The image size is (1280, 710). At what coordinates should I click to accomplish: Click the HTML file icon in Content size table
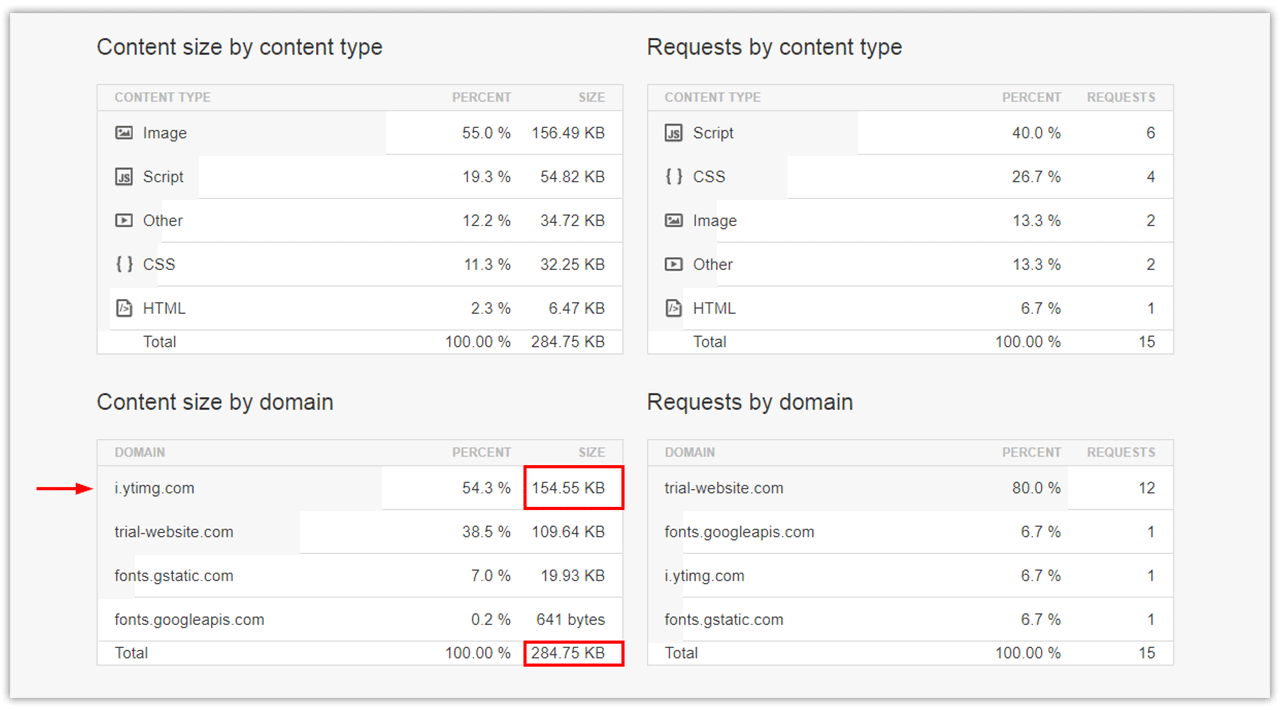[124, 308]
